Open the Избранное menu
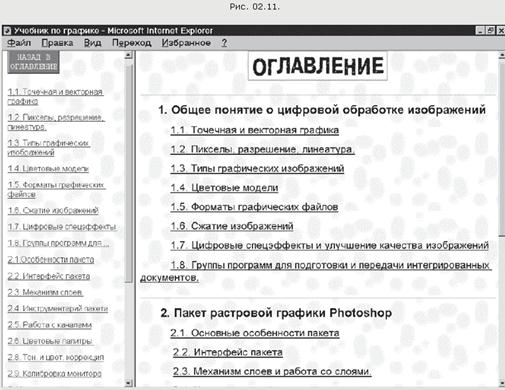The width and height of the screenshot is (505, 390). [186, 43]
